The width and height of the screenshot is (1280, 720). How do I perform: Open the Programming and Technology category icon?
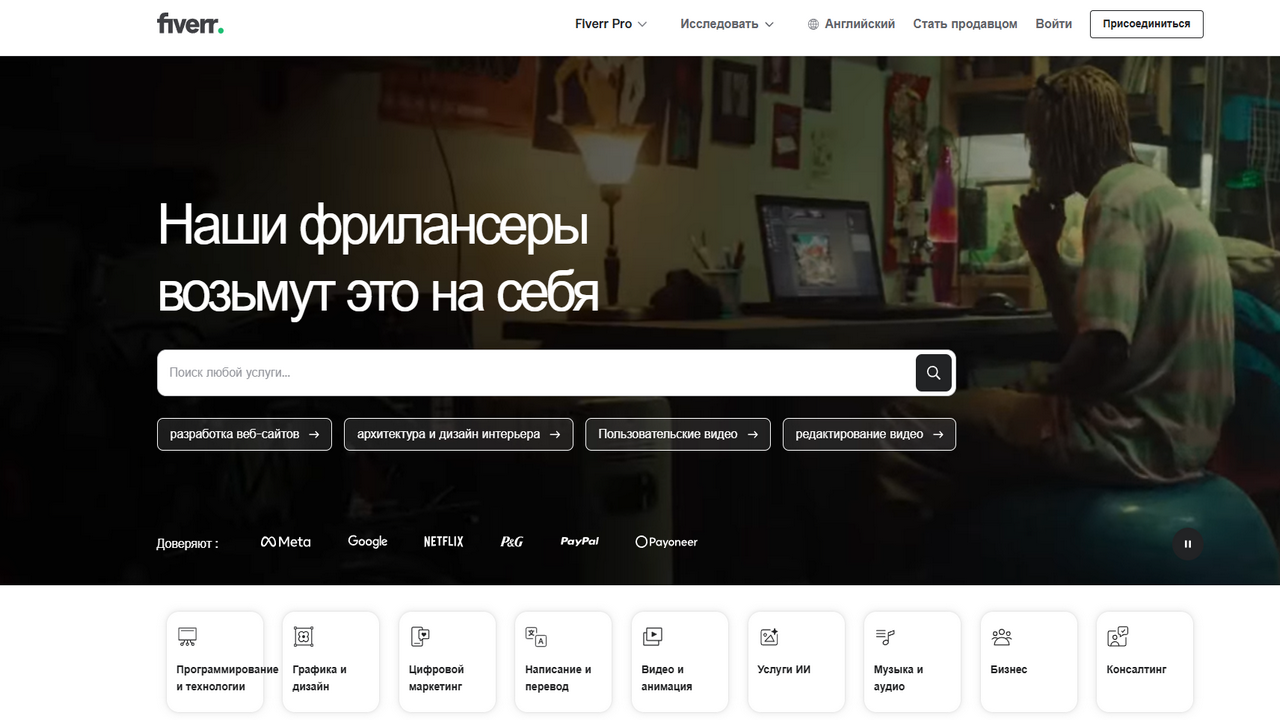pos(187,637)
